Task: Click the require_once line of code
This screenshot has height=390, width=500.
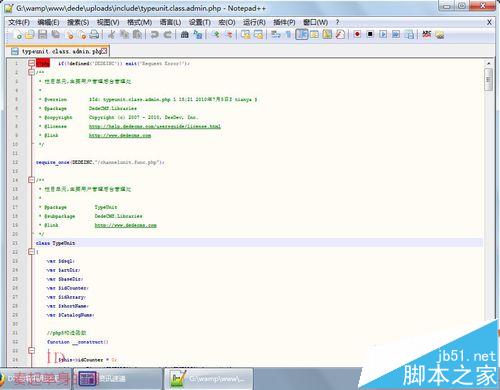Action: (100, 162)
